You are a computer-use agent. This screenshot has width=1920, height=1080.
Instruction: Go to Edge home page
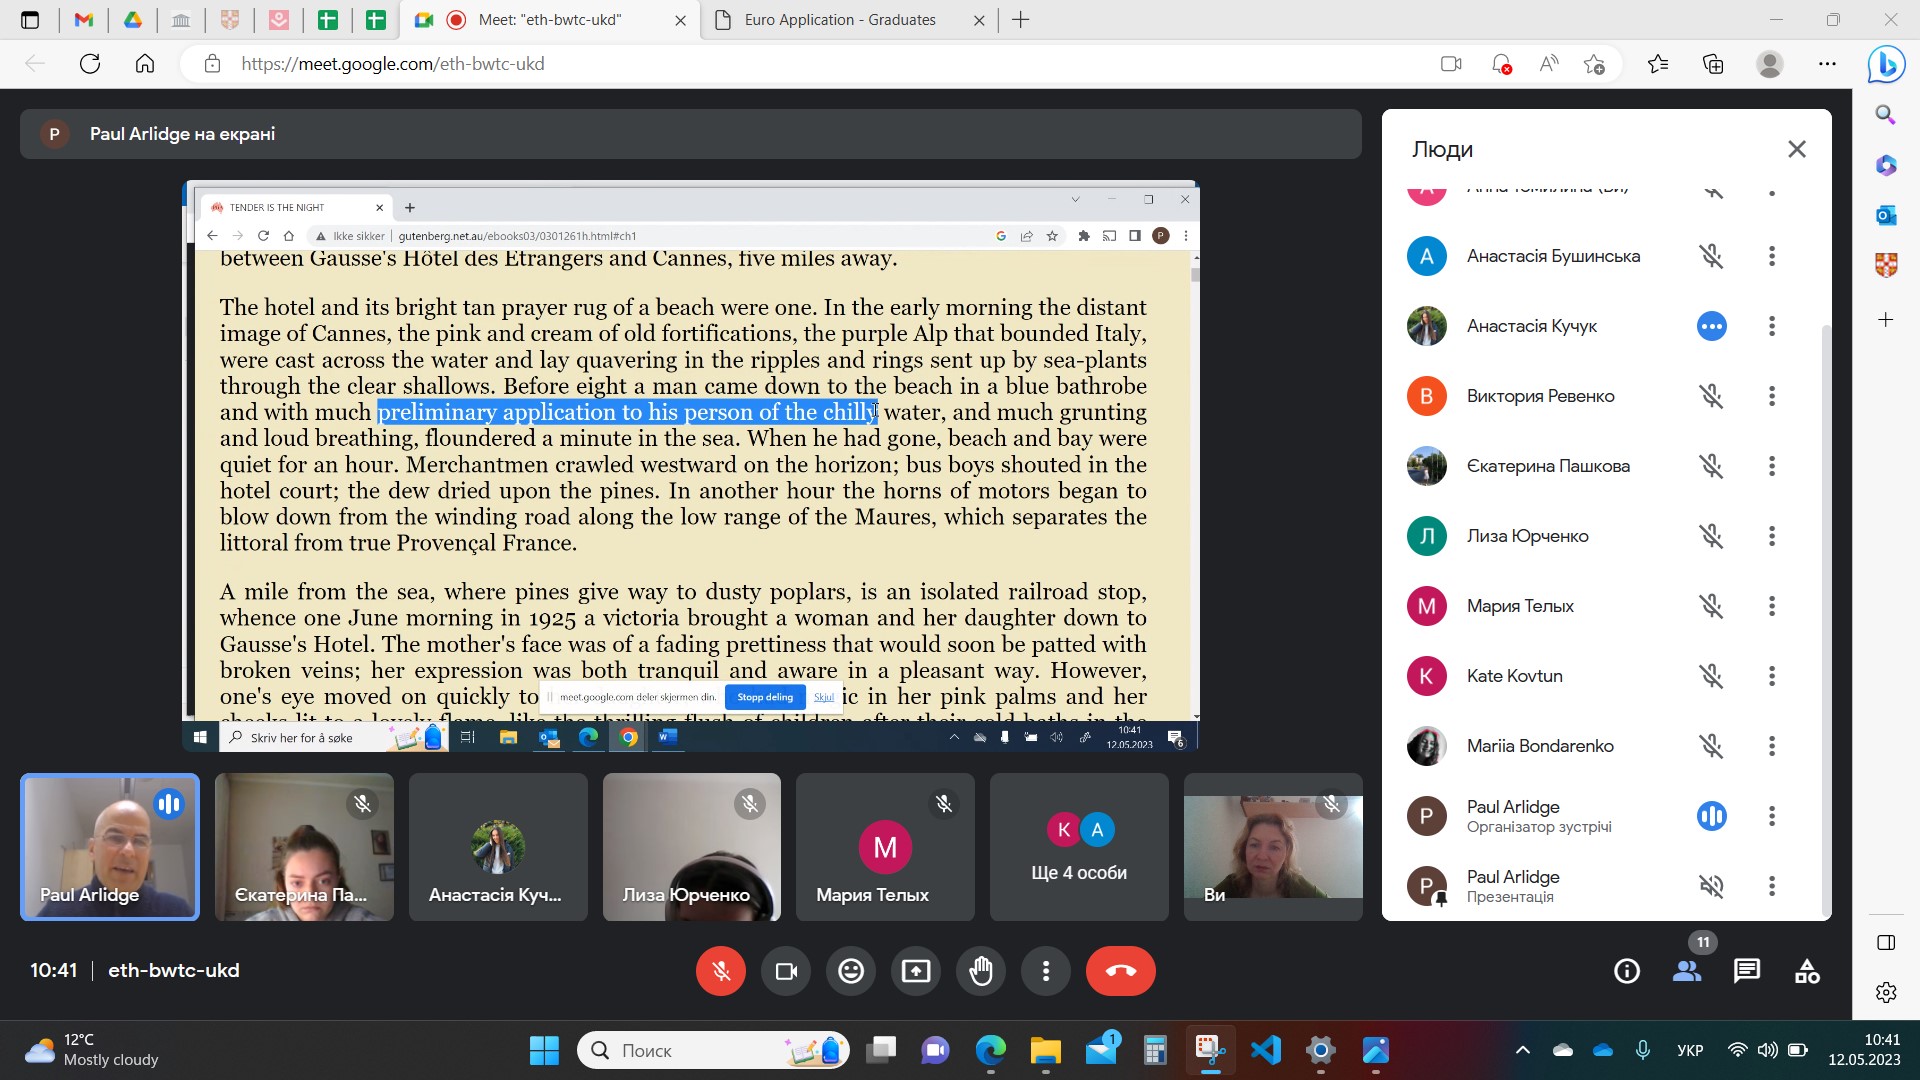coord(145,64)
